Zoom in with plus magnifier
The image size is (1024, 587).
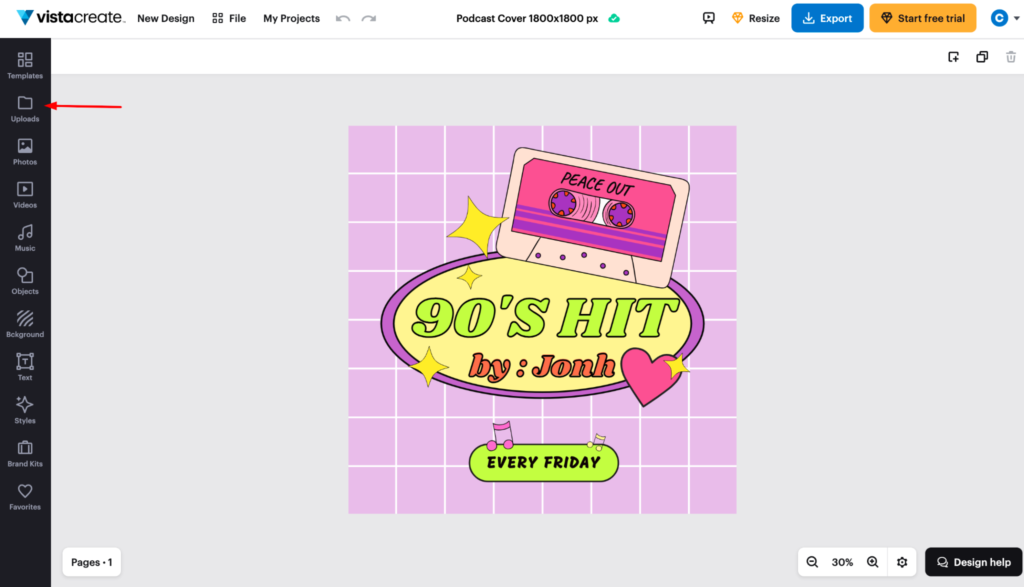point(872,562)
